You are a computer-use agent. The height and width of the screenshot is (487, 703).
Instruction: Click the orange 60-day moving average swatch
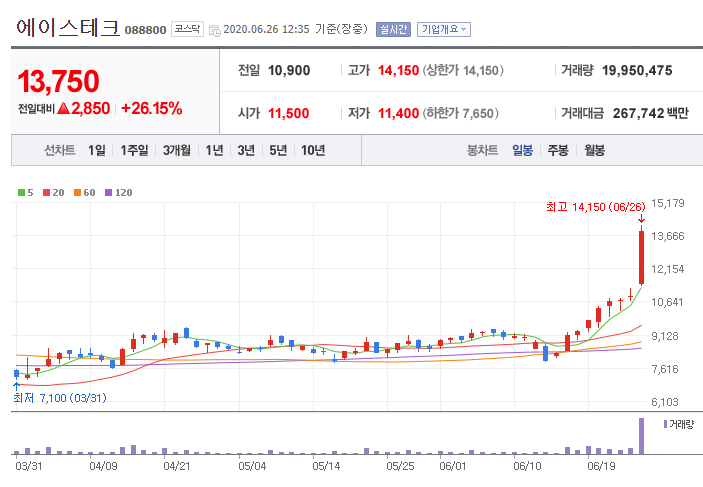(78, 193)
